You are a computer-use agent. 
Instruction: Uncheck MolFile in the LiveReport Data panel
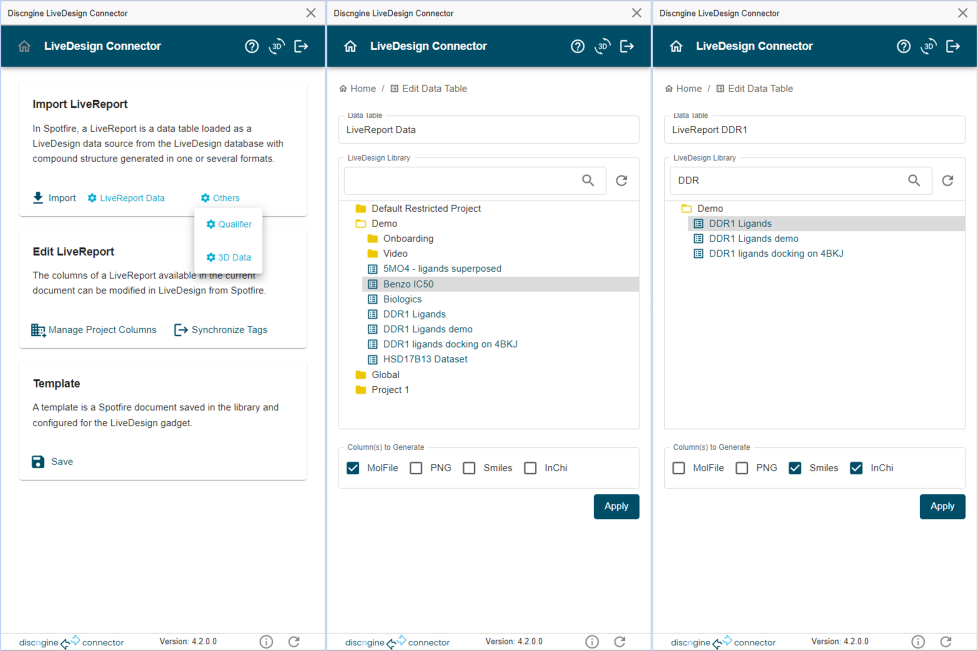[x=353, y=468]
